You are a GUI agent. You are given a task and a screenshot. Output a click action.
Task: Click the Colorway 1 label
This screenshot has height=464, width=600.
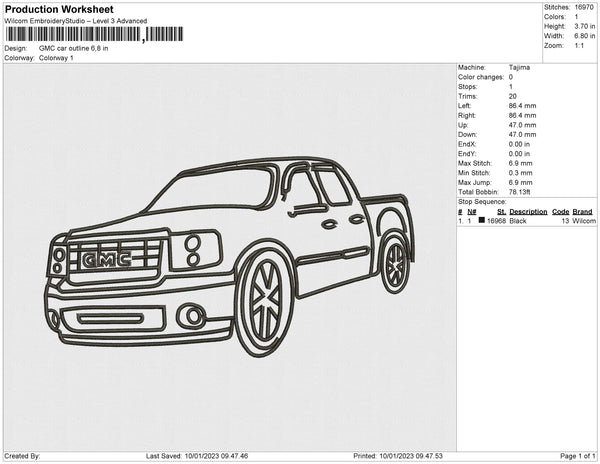(x=56, y=58)
